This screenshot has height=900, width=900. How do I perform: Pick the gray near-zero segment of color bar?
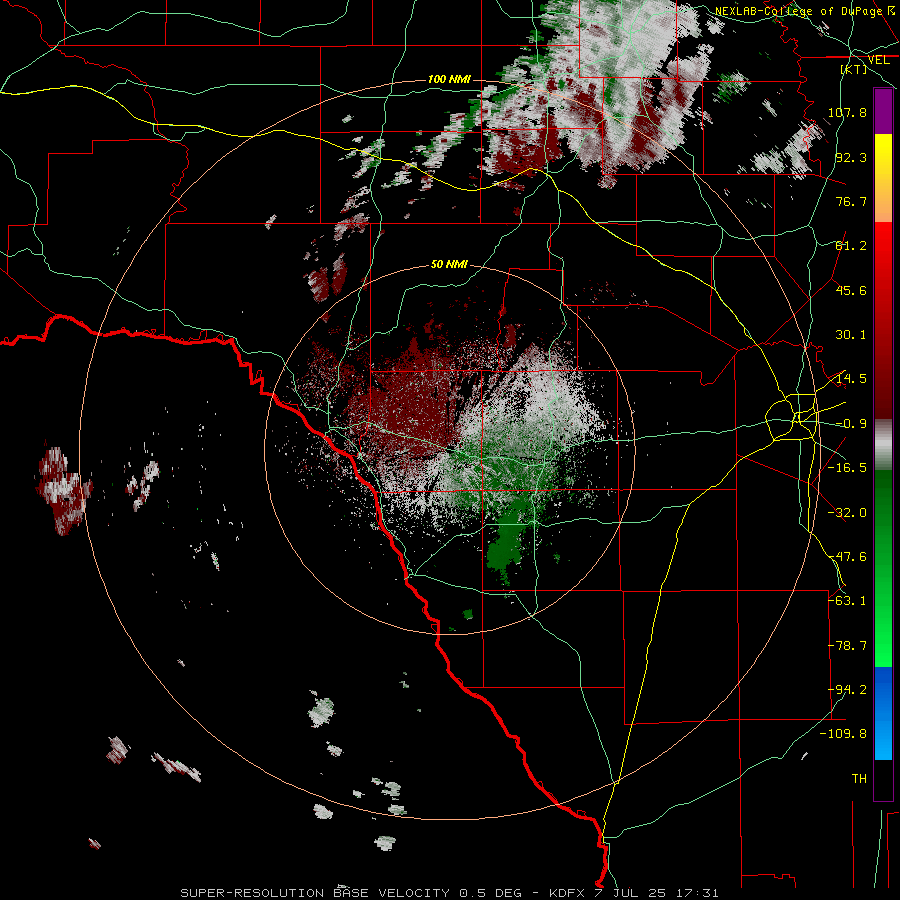[883, 444]
